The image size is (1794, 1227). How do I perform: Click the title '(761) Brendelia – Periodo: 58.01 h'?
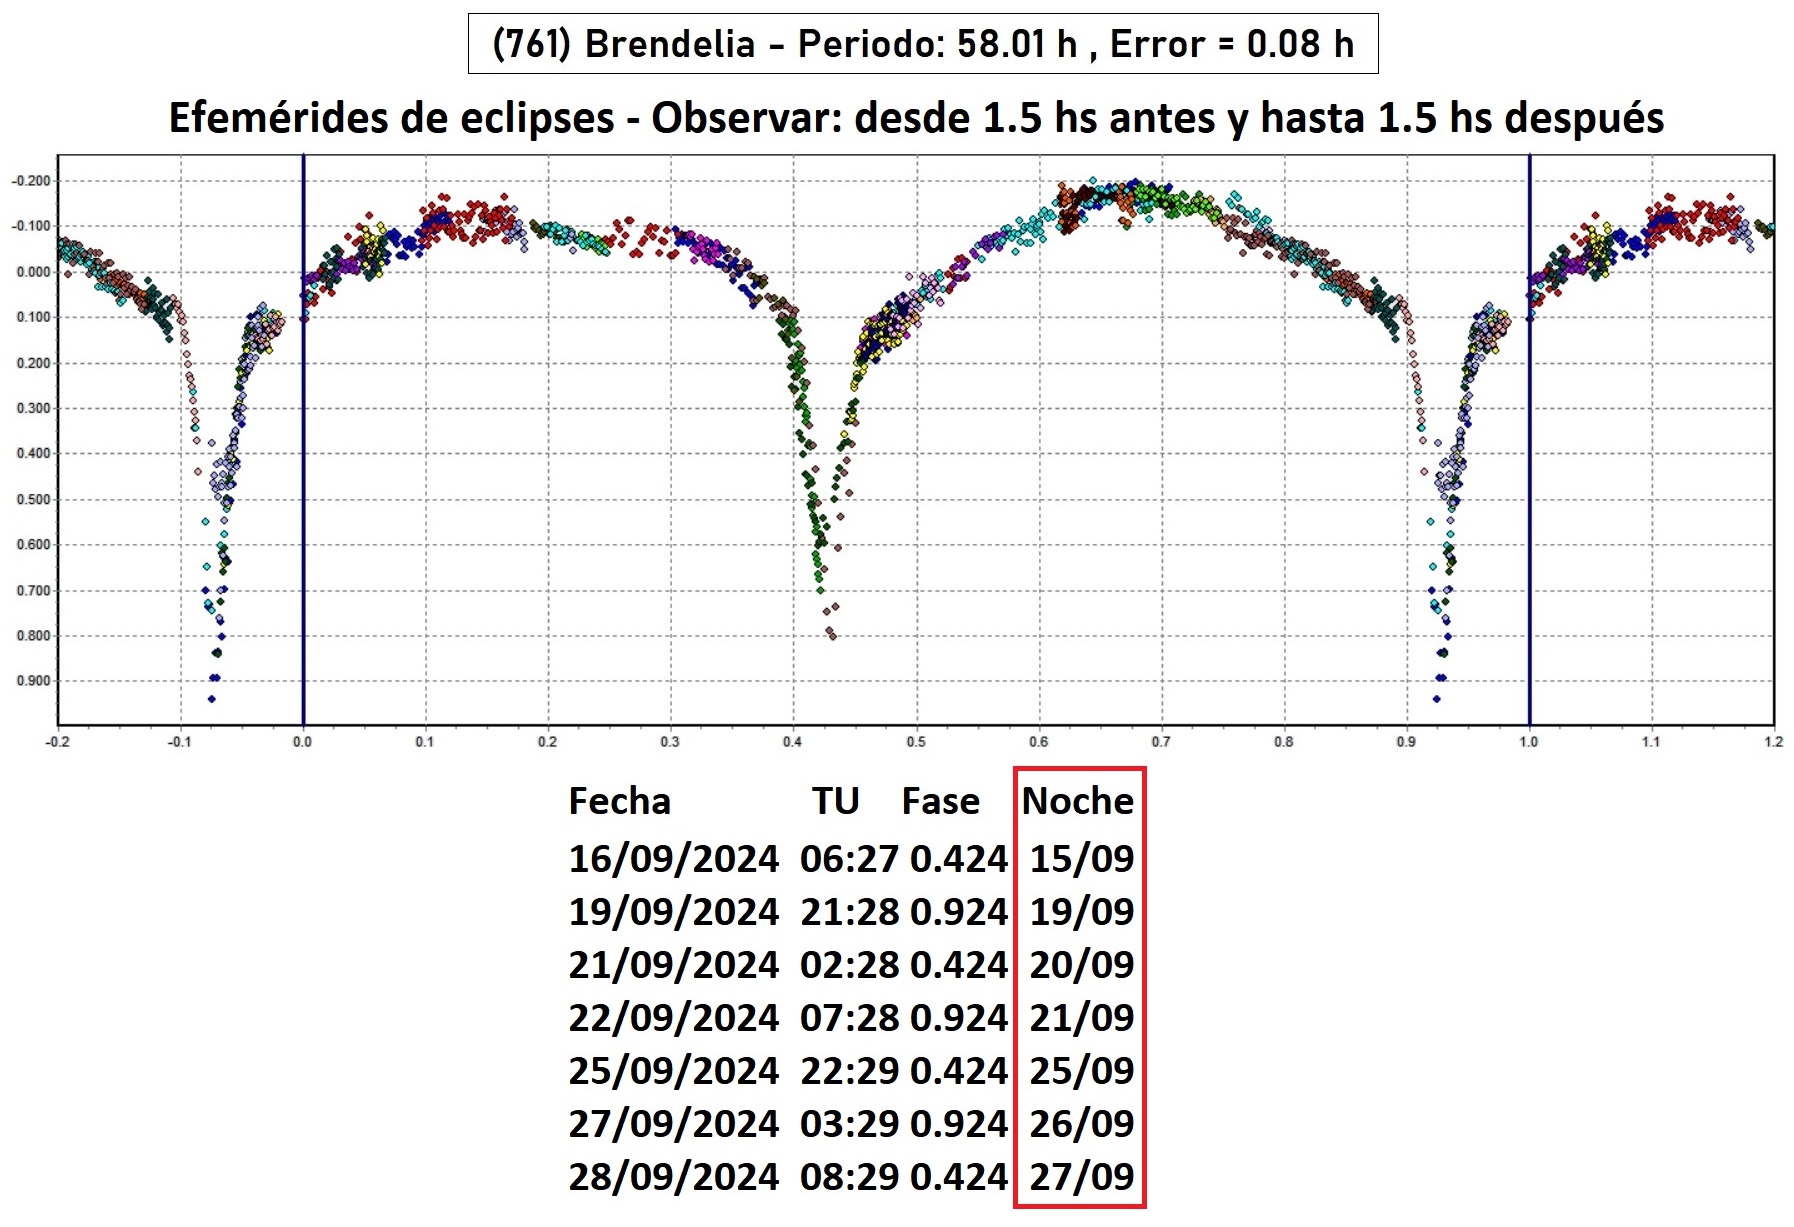(x=785, y=44)
